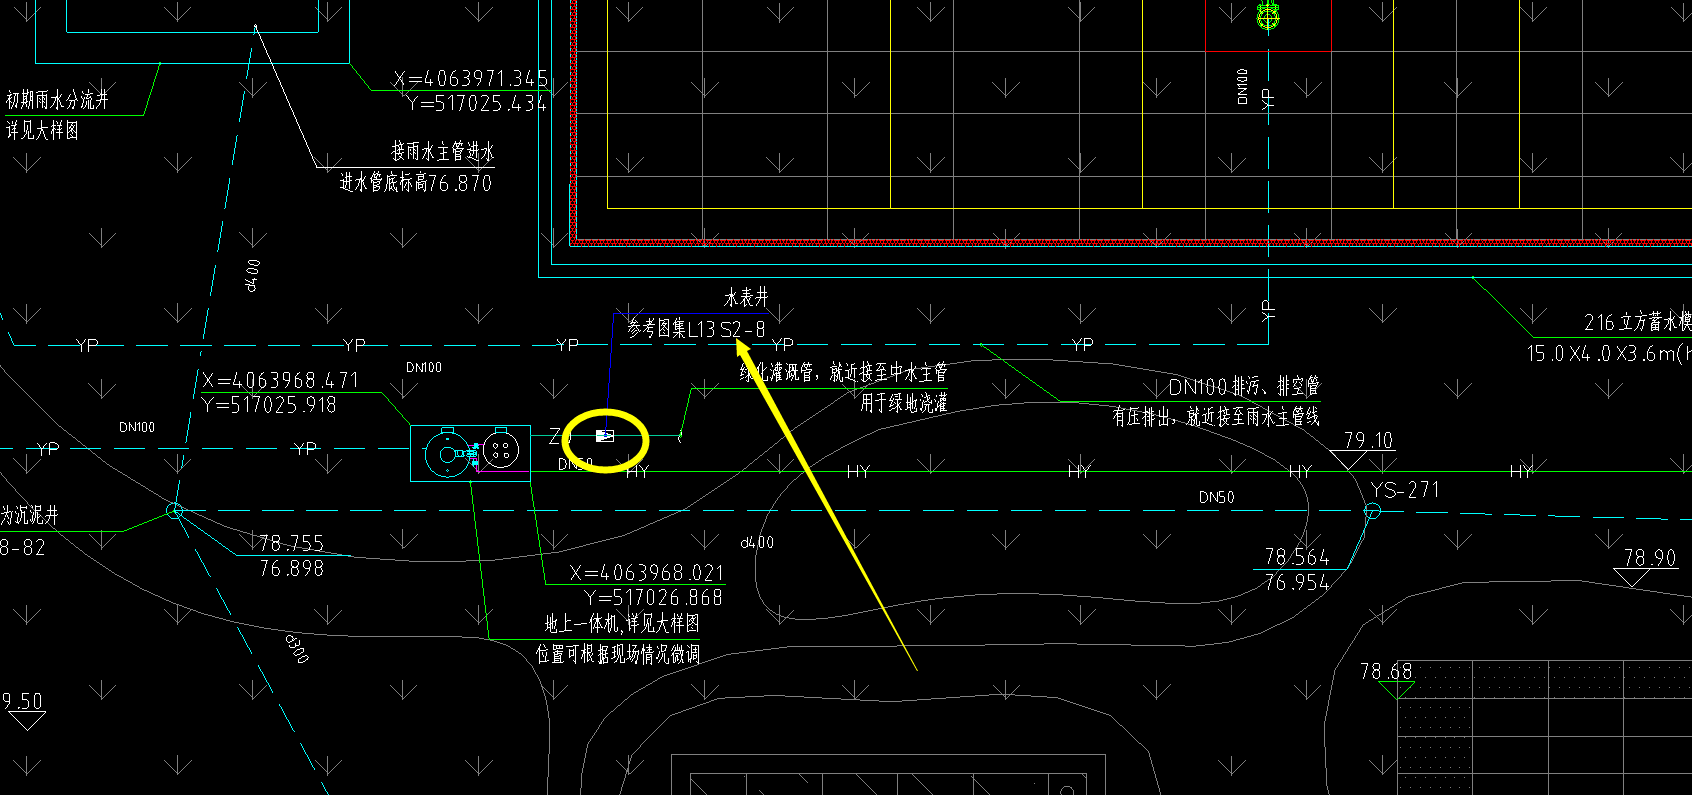Click the 78.90 elevation value
This screenshot has width=1692, height=795.
pyautogui.click(x=1649, y=558)
